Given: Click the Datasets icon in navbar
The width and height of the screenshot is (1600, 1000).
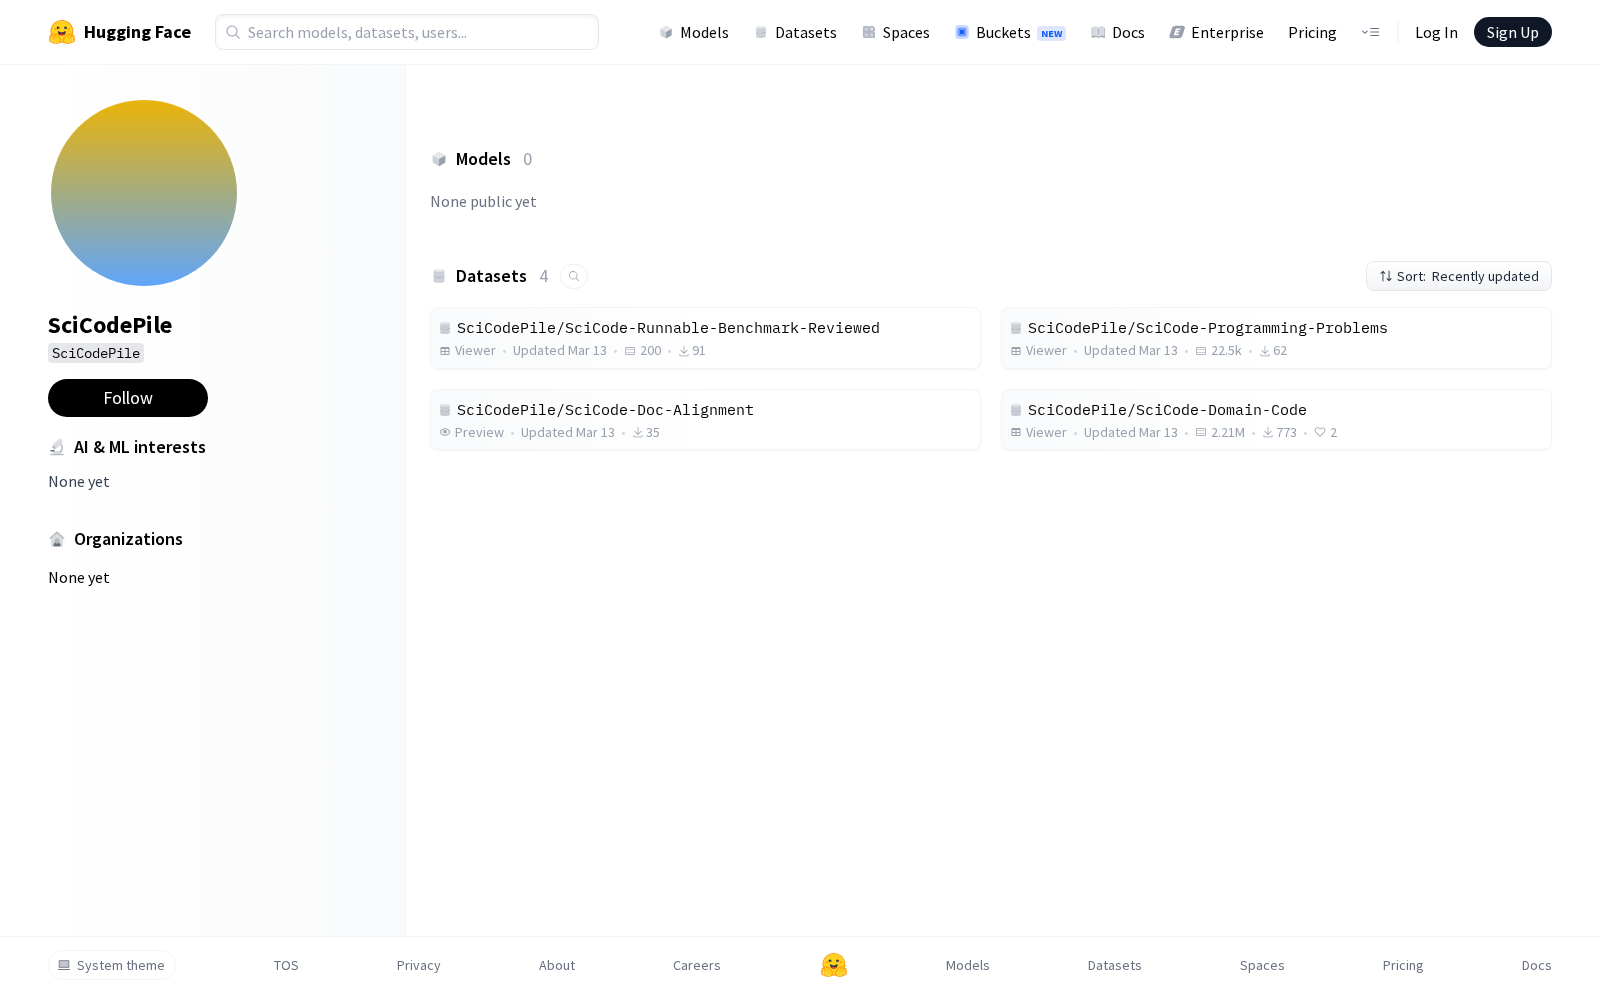Looking at the screenshot, I should (x=761, y=33).
